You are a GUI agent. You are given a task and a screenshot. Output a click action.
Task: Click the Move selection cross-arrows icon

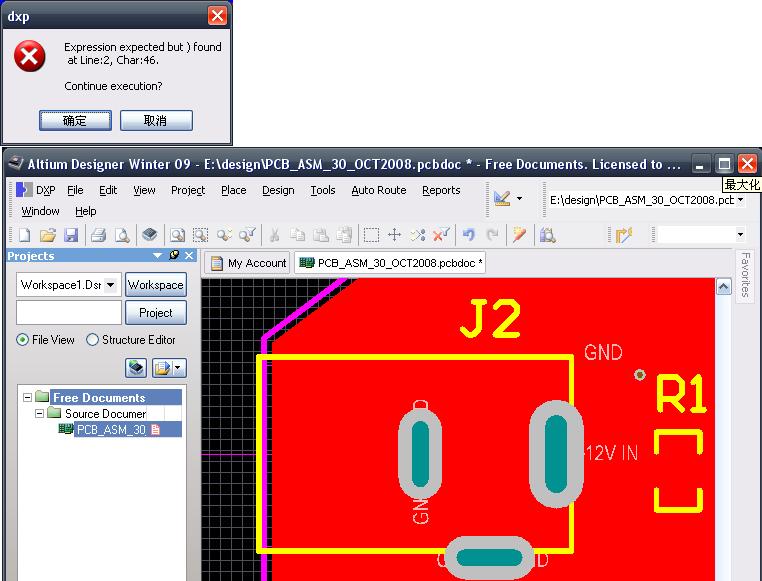[x=394, y=235]
